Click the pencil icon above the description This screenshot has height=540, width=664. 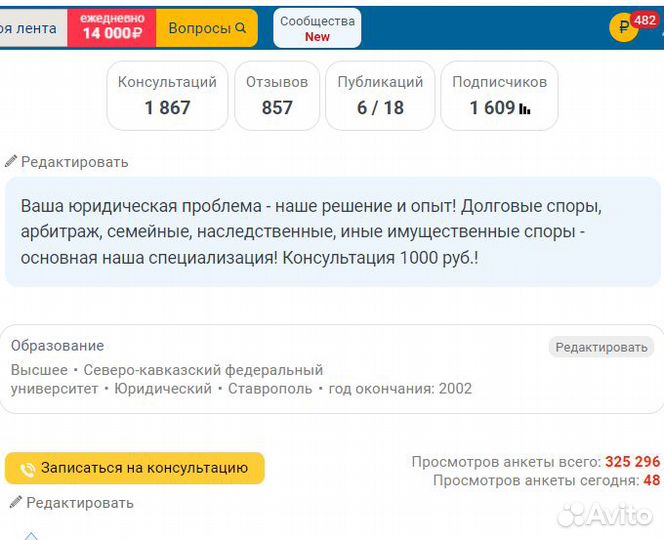tap(11, 161)
